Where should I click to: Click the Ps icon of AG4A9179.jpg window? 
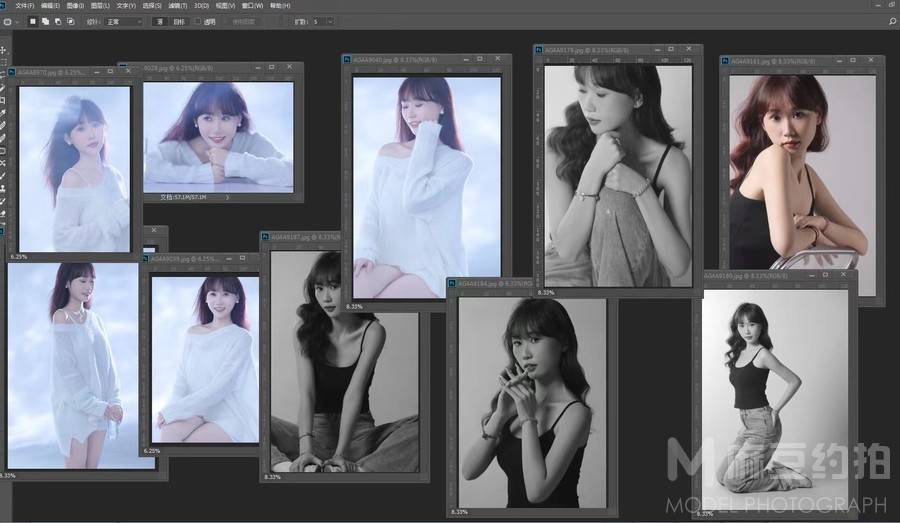click(539, 50)
